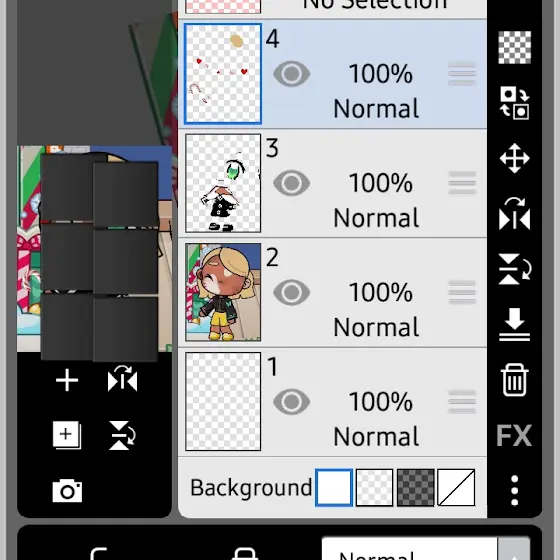
Task: Click the camera import photo icon
Action: pyautogui.click(x=67, y=491)
